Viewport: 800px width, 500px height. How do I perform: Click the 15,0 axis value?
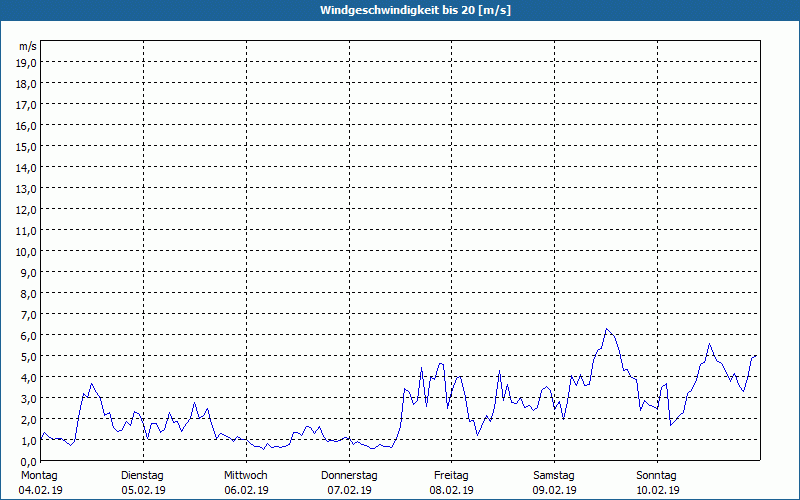(x=27, y=147)
